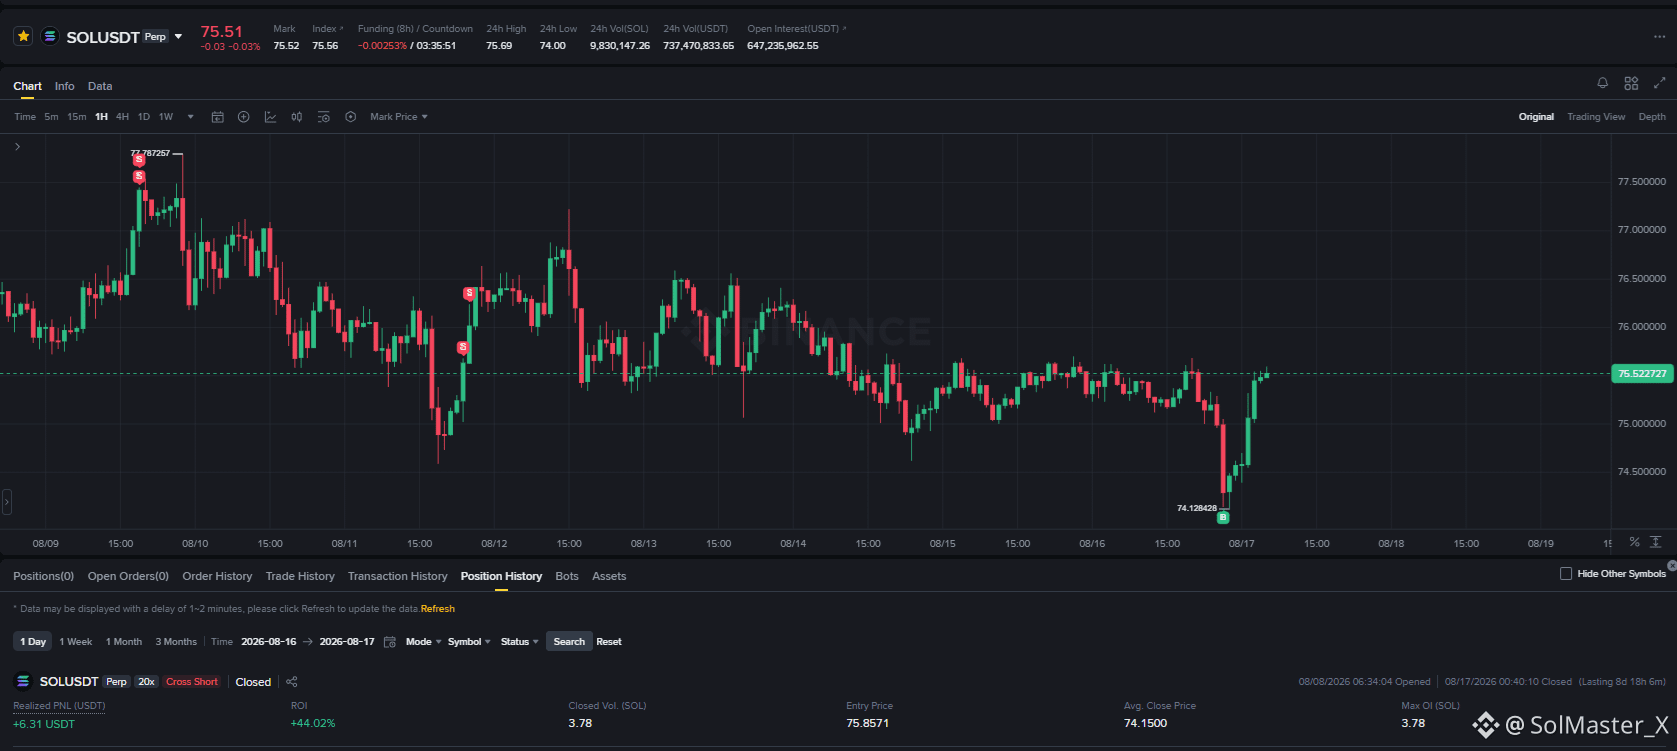Image resolution: width=1677 pixels, height=751 pixels.
Task: Click the add indicator plus-circle icon
Action: point(243,117)
